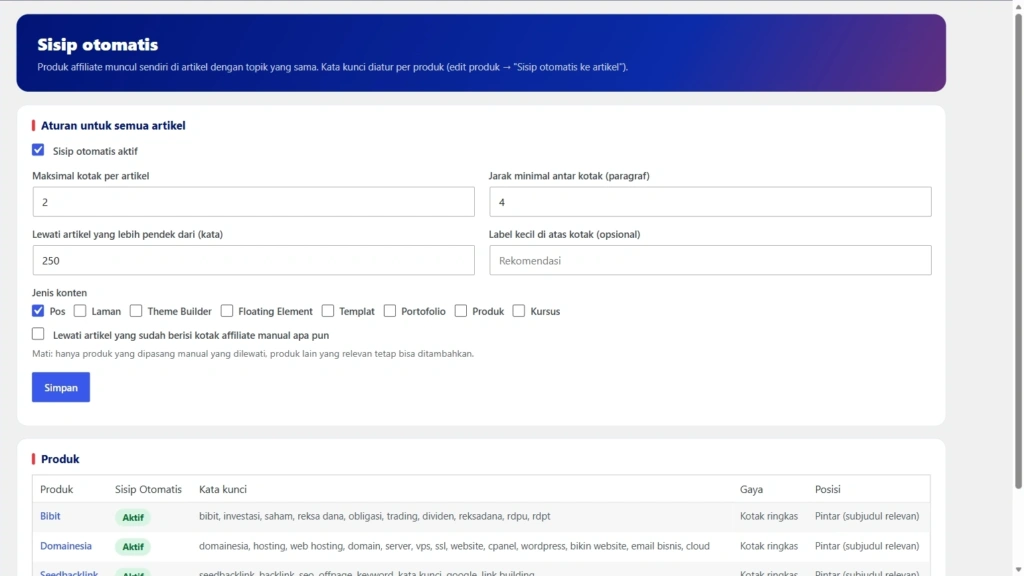Click the Posisi column header
Viewport: 1024px width, 576px height.
827,489
